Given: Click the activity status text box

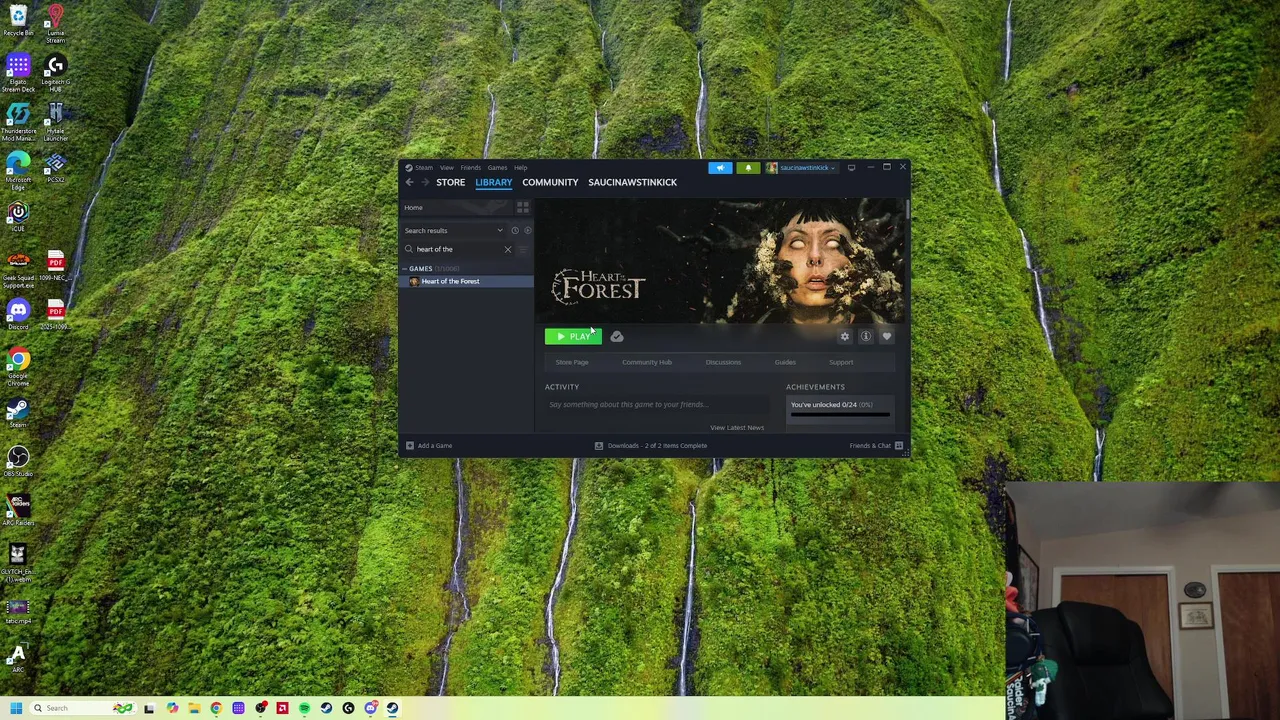Looking at the screenshot, I should tap(657, 404).
